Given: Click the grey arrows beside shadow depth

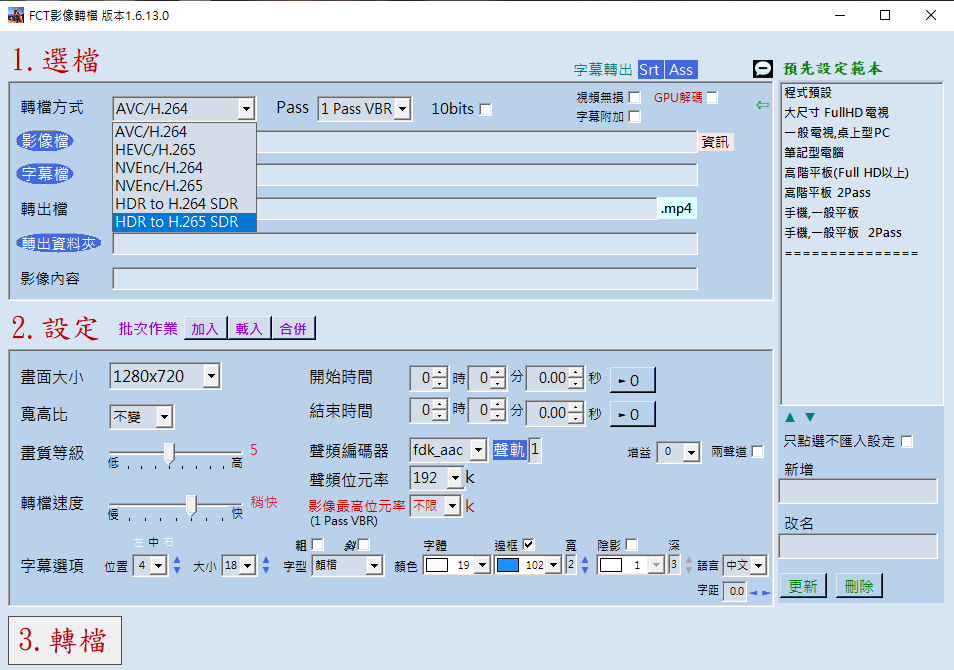Looking at the screenshot, I should (689, 565).
